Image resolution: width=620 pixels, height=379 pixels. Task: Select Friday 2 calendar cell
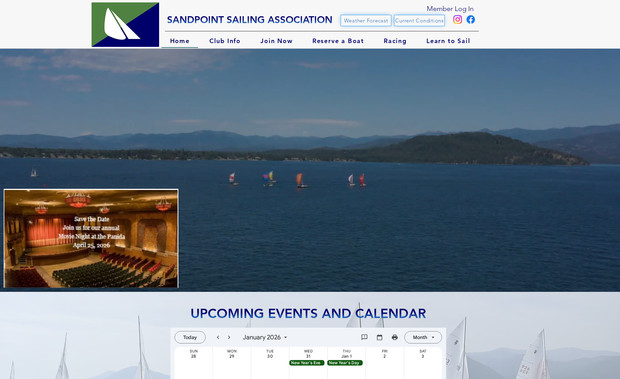385,362
